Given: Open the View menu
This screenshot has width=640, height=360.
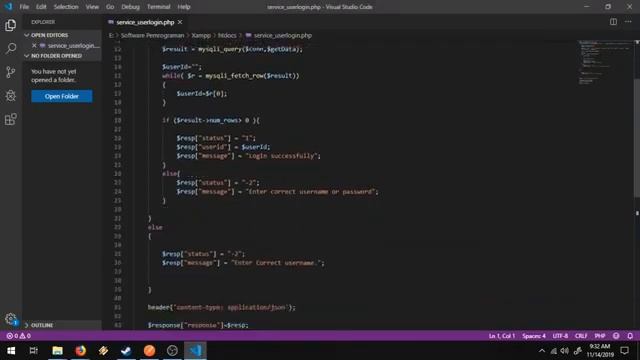Looking at the screenshot, I should point(92,7).
